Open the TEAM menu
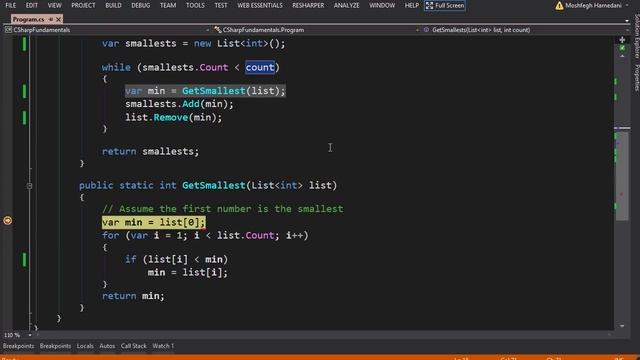This screenshot has height=360, width=640. pos(168,5)
